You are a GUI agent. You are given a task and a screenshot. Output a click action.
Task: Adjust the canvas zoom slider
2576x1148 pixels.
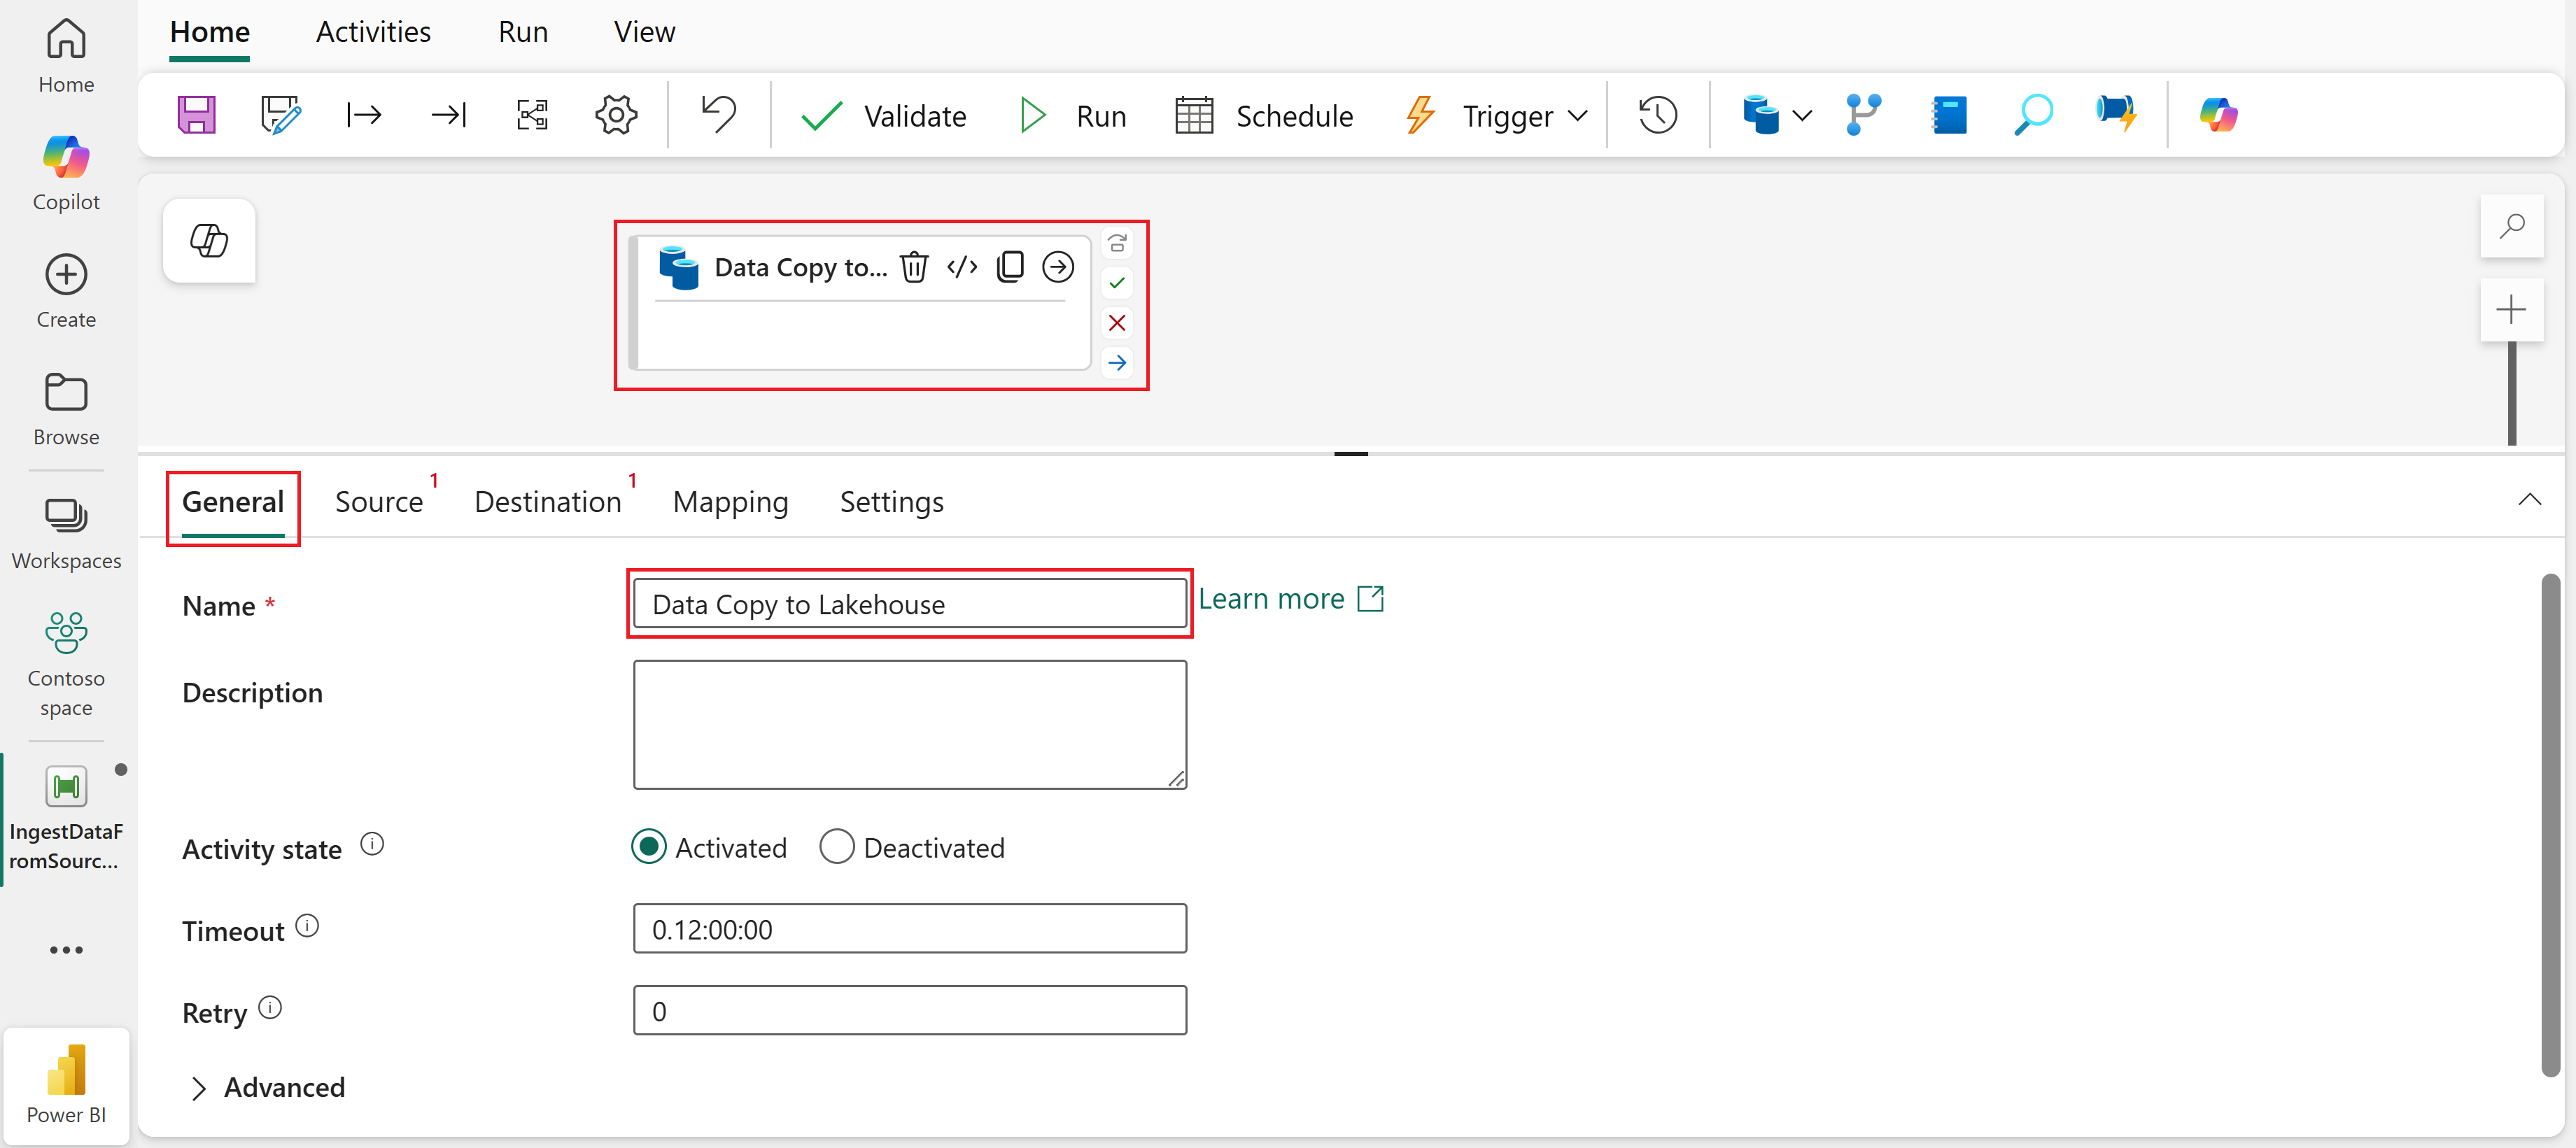tap(2511, 393)
